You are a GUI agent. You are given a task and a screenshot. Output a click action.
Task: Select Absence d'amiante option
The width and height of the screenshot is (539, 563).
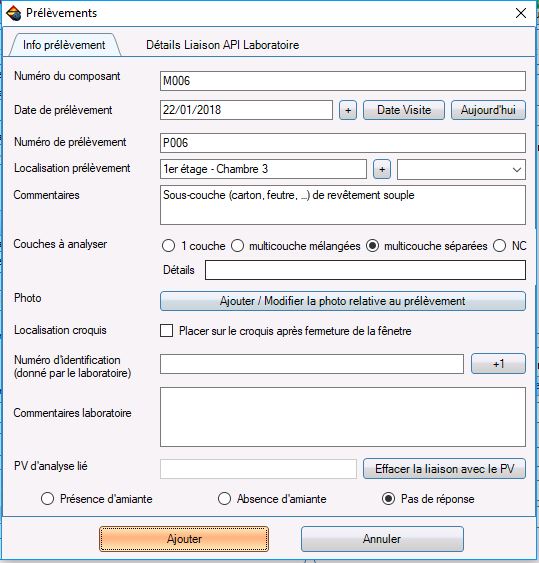224,499
